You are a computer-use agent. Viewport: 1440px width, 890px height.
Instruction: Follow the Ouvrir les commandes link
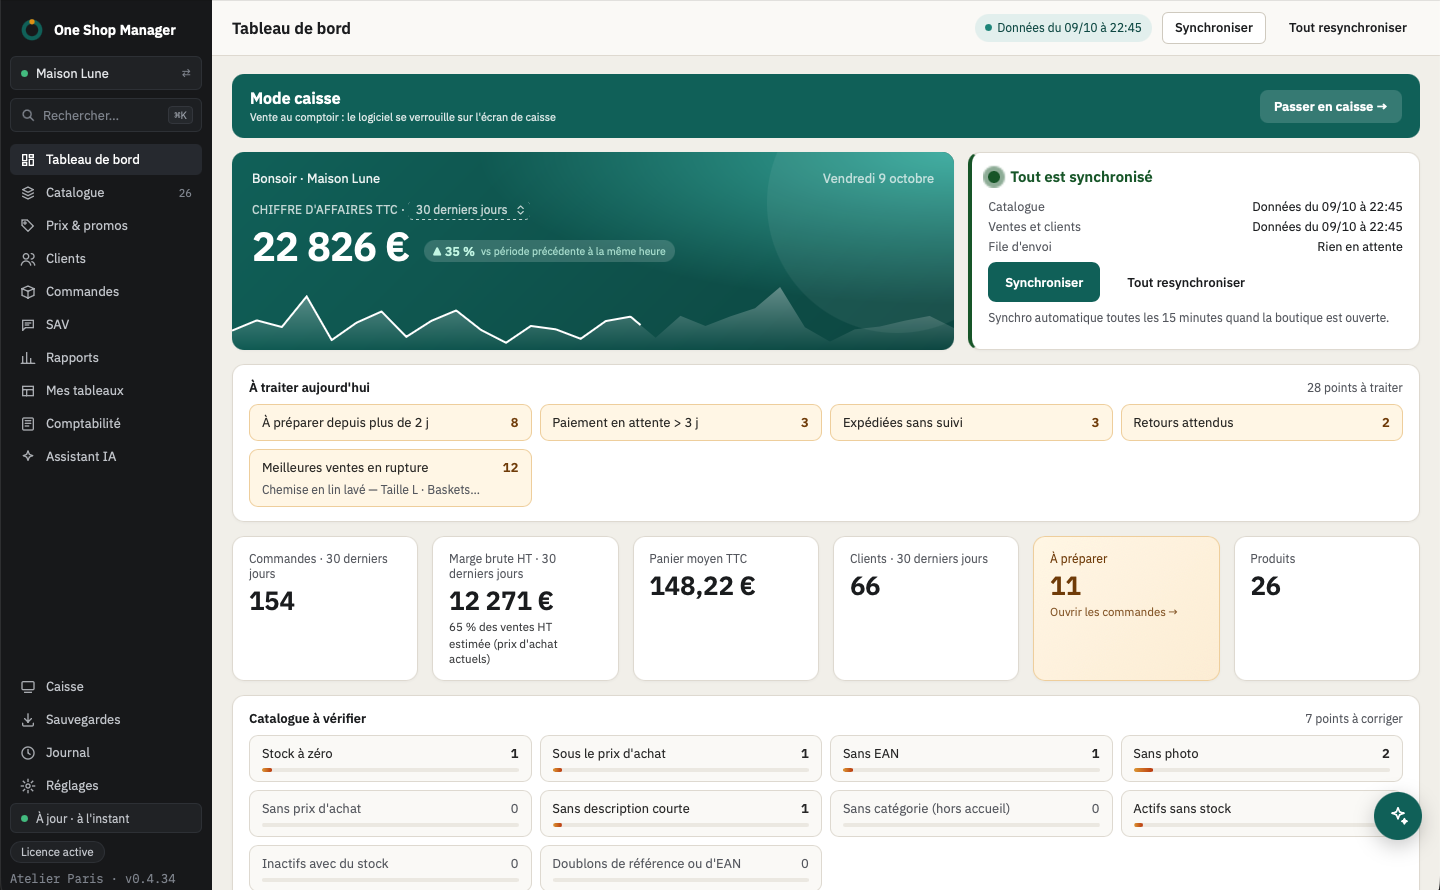pyautogui.click(x=1114, y=612)
